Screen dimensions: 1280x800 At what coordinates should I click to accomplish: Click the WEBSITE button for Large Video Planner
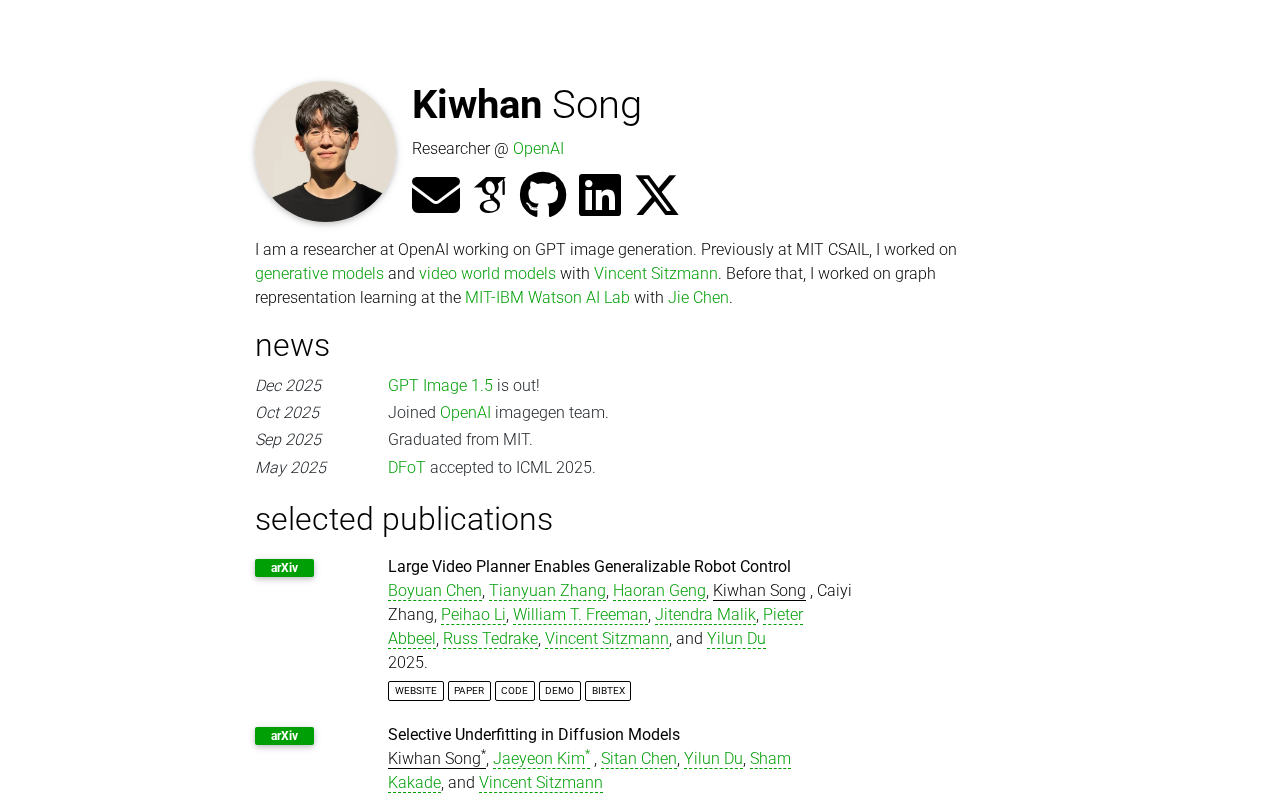tap(415, 691)
